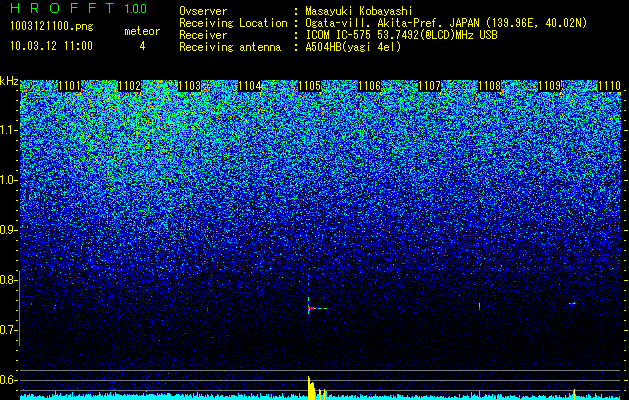Click the meteor count value 4
Image resolution: width=629 pixels, height=400 pixels.
tap(142, 46)
